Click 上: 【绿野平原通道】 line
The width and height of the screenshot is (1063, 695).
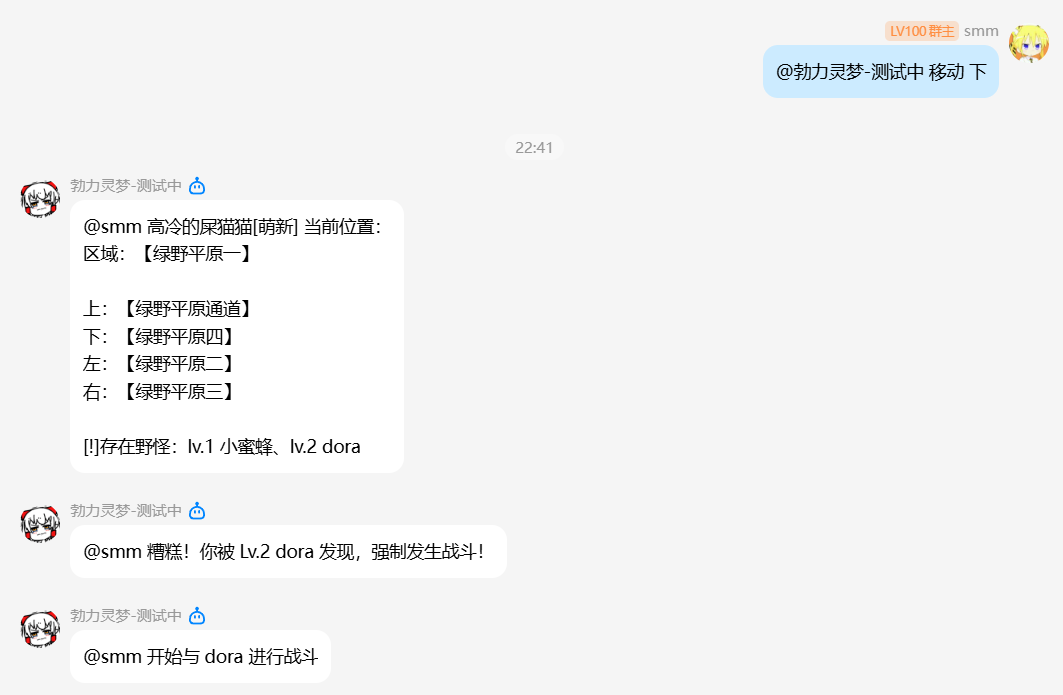tap(169, 309)
